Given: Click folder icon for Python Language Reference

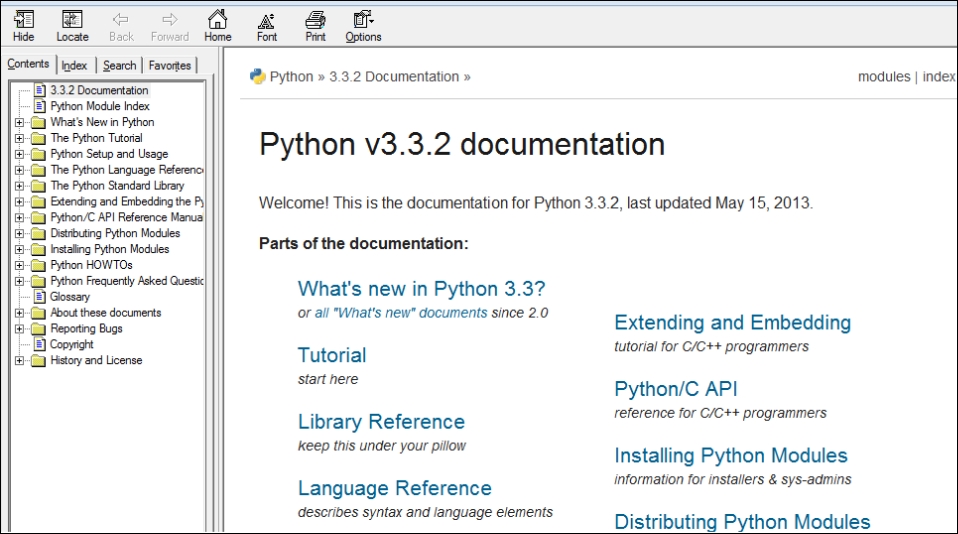Looking at the screenshot, I should click(38, 170).
